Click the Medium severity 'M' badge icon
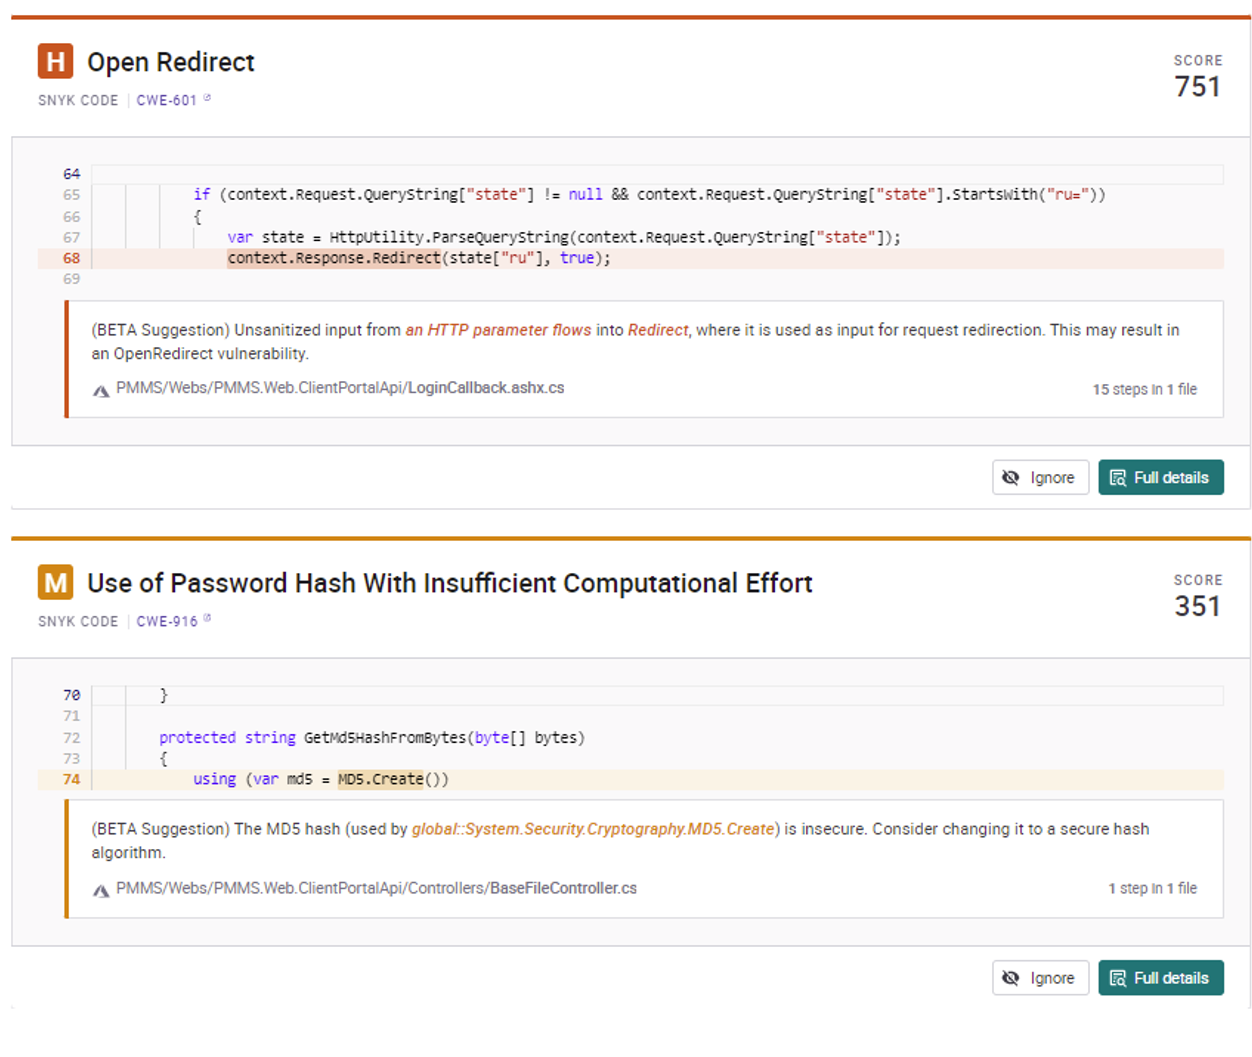This screenshot has width=1252, height=1057. point(55,582)
